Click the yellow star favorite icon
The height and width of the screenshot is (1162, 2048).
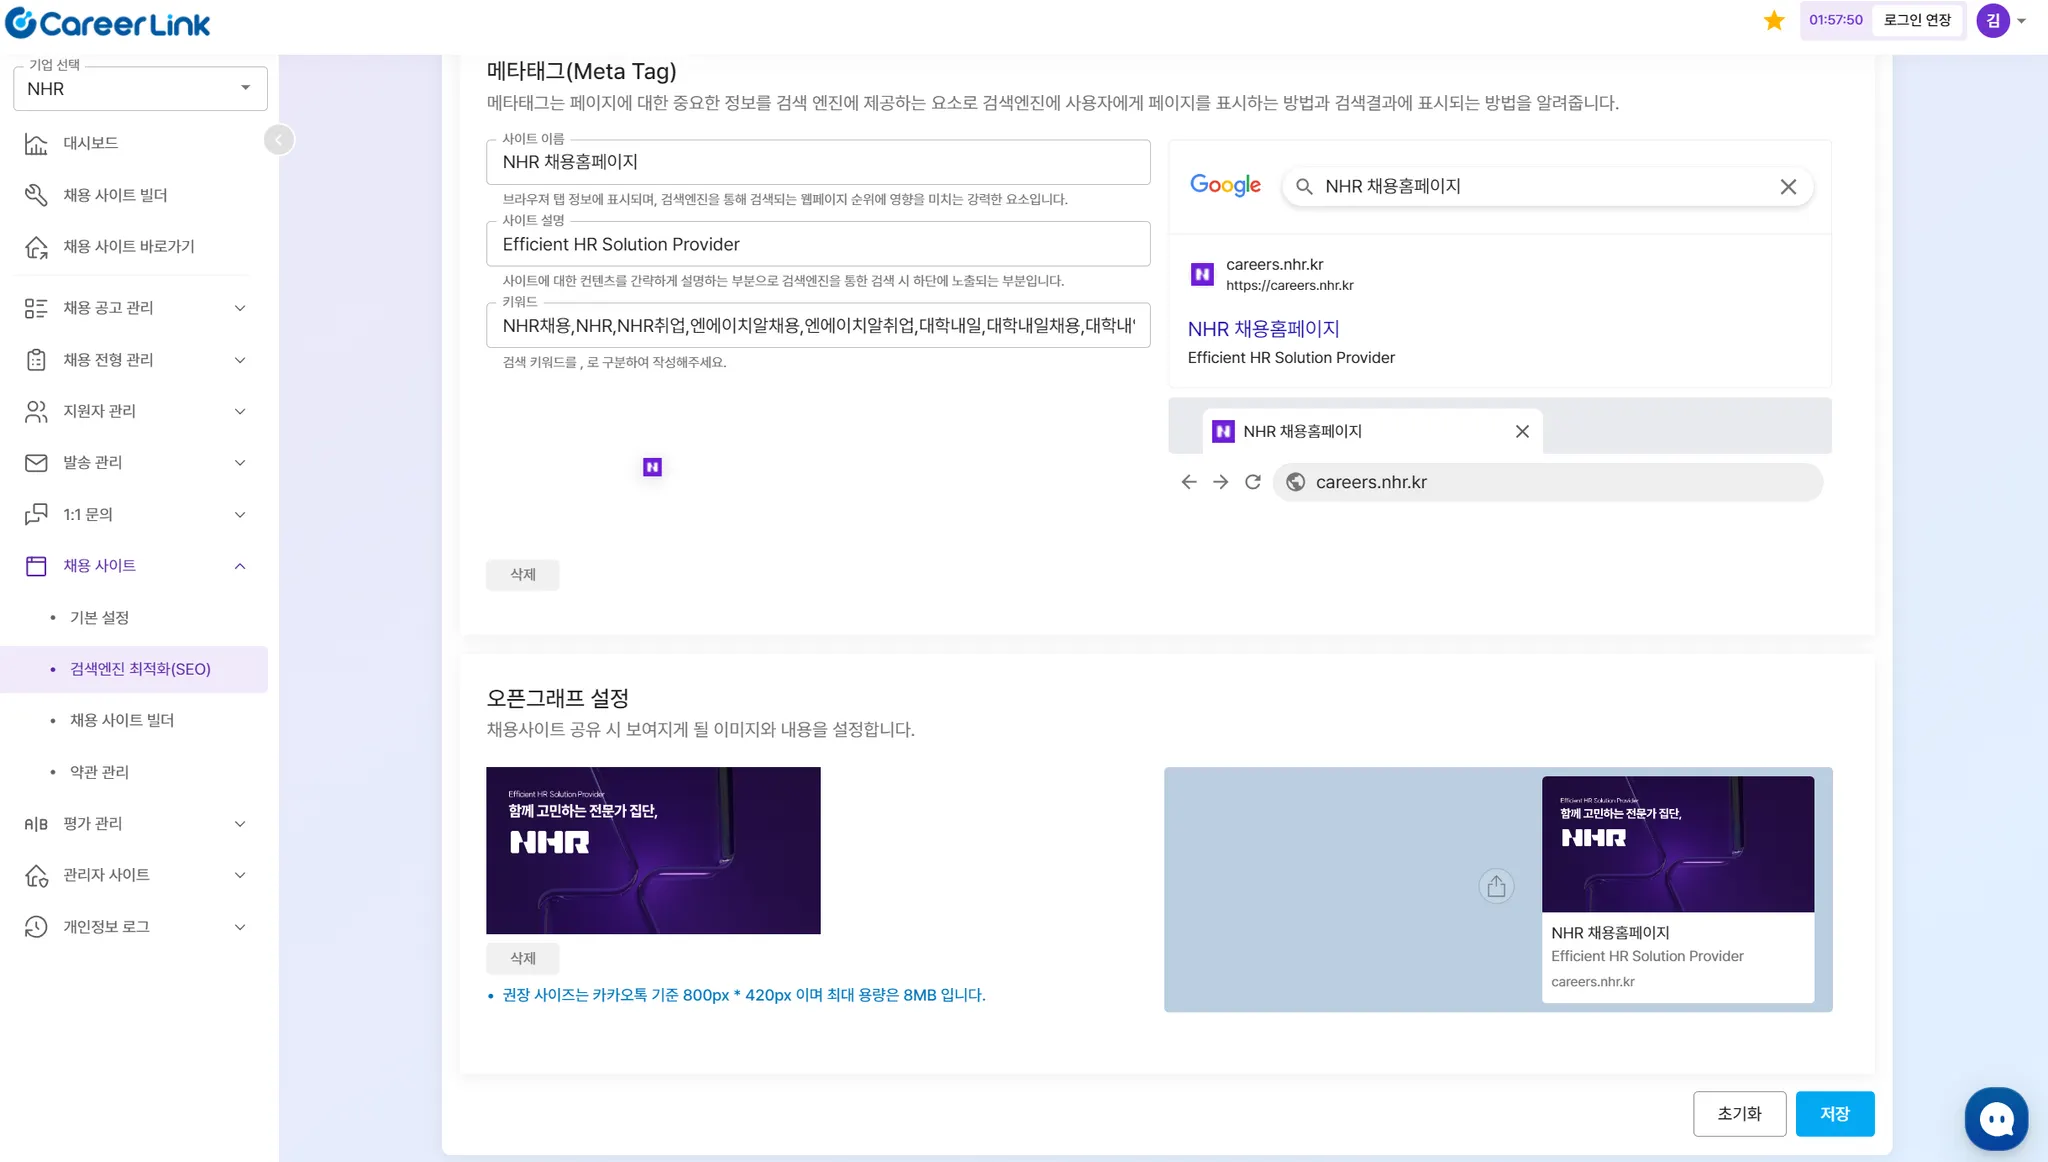[x=1774, y=20]
